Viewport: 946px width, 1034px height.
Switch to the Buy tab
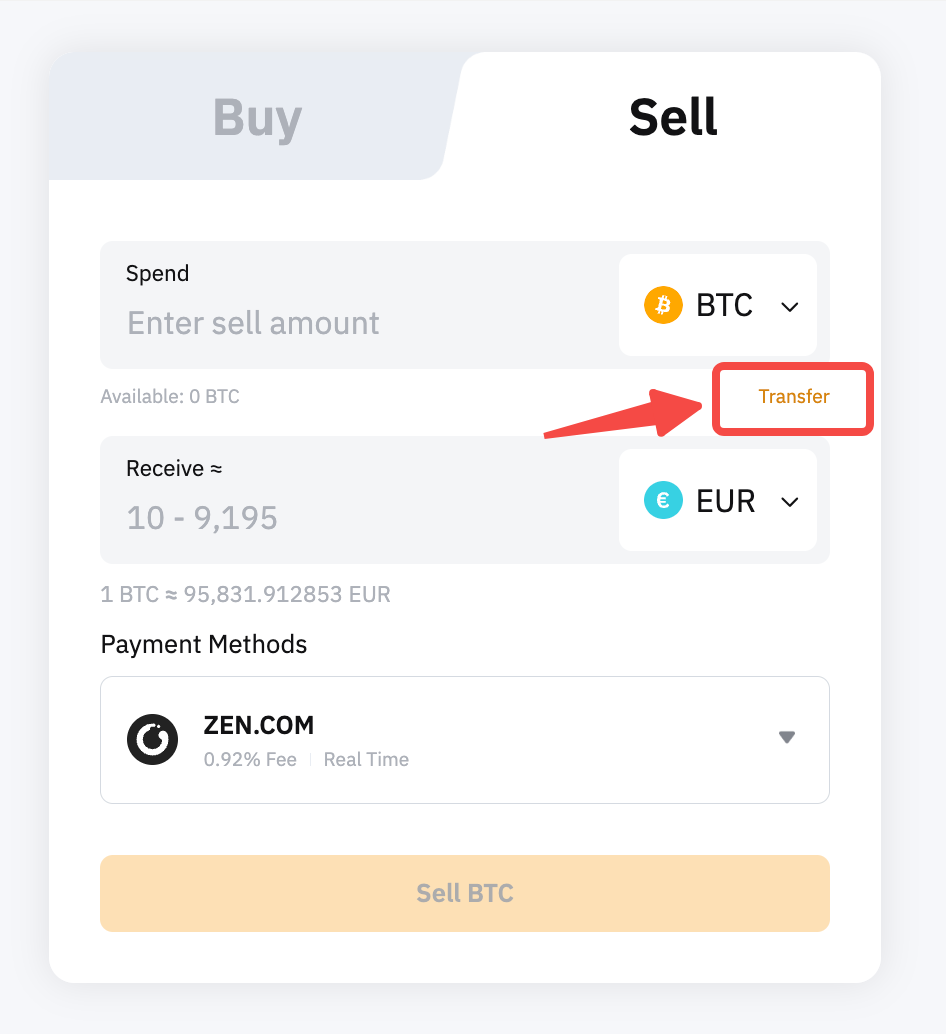click(x=257, y=118)
